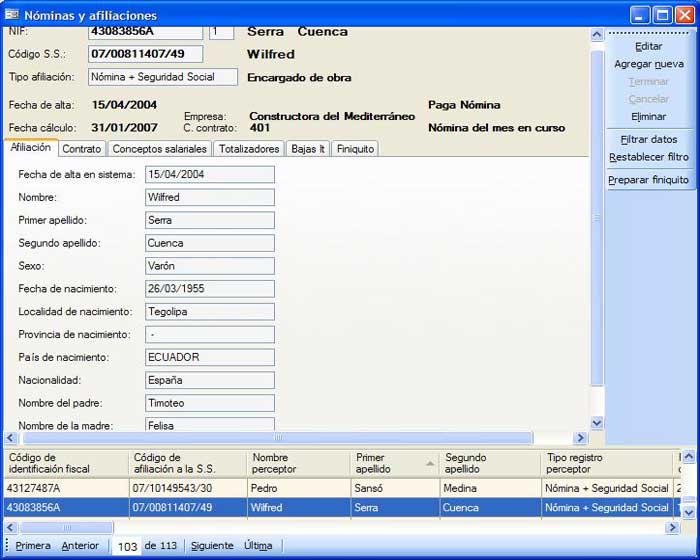Sort by Primer apellido column header

(x=393, y=463)
